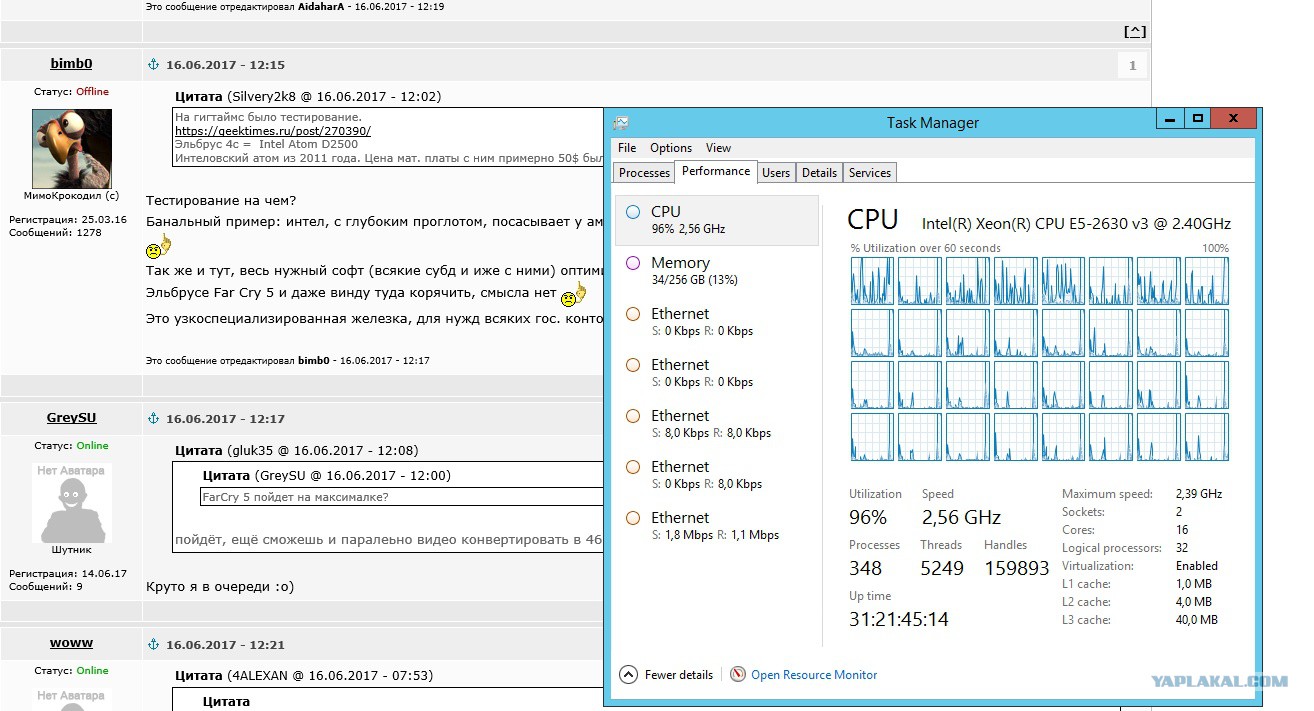
Task: Select the Memory 34/256 GB entry
Action: pyautogui.click(x=716, y=271)
